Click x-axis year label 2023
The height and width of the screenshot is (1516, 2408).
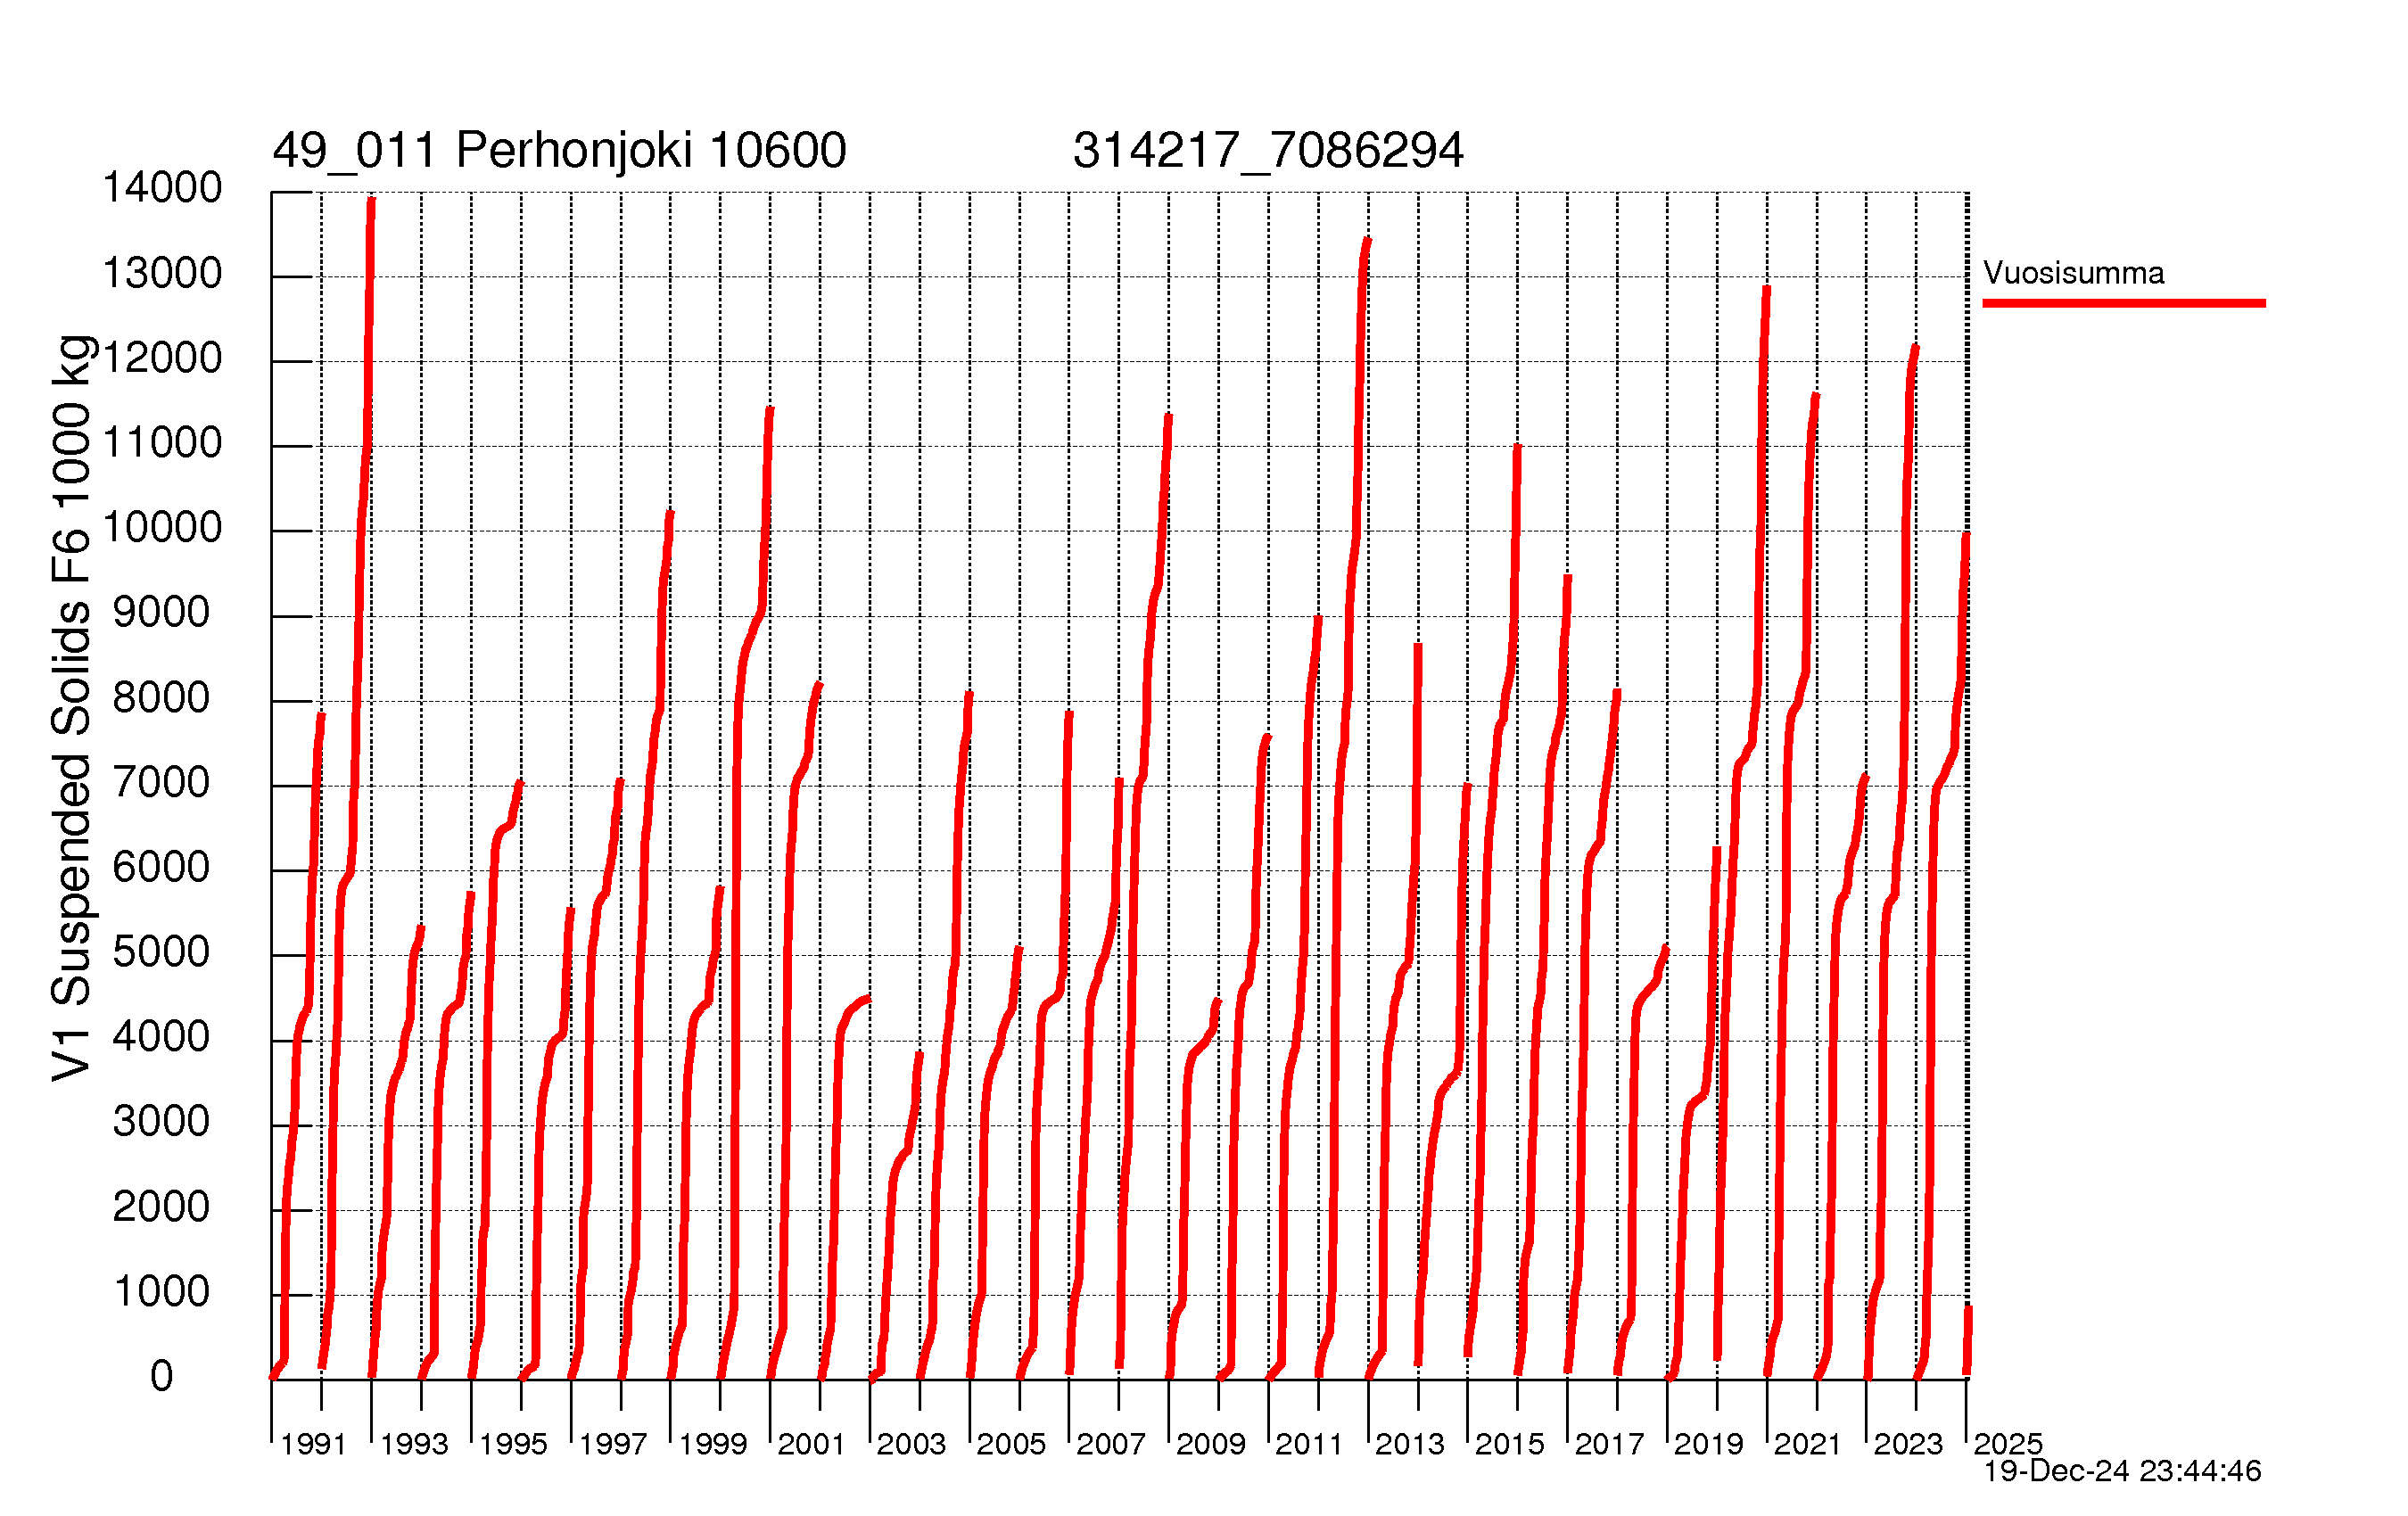[x=1907, y=1444]
